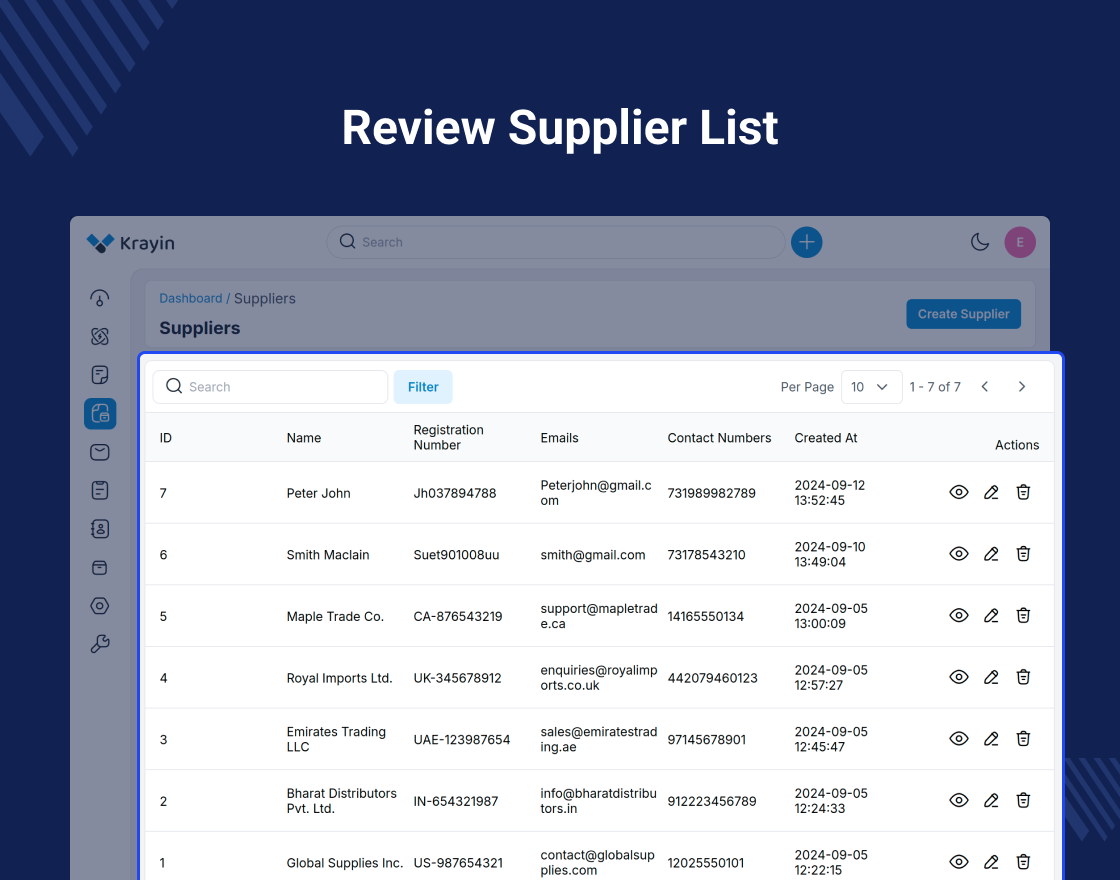
Task: Sort by Contact Numbers column header
Action: [x=719, y=438]
